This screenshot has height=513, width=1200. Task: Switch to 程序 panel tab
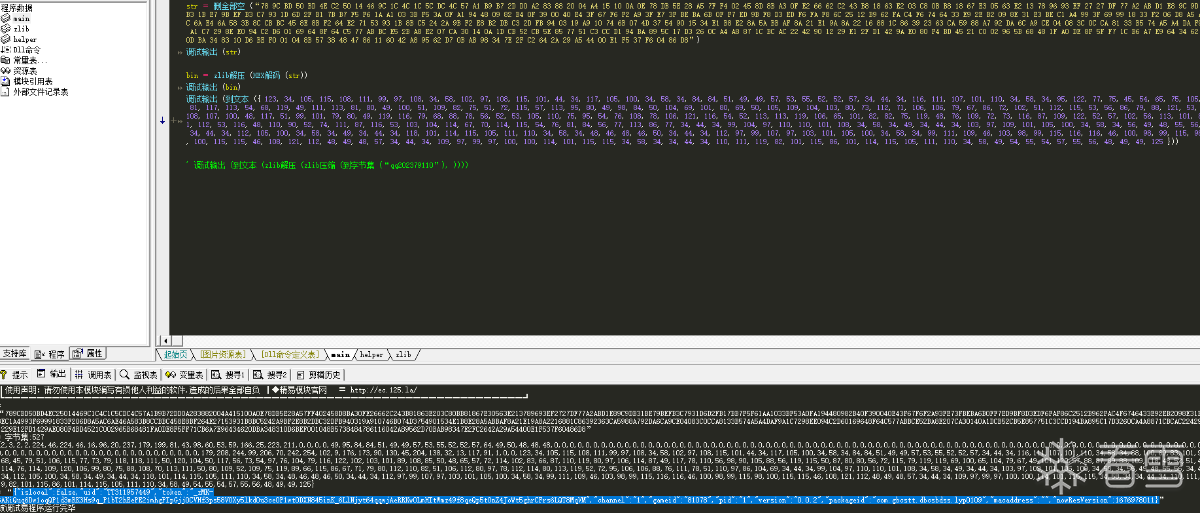coord(51,354)
